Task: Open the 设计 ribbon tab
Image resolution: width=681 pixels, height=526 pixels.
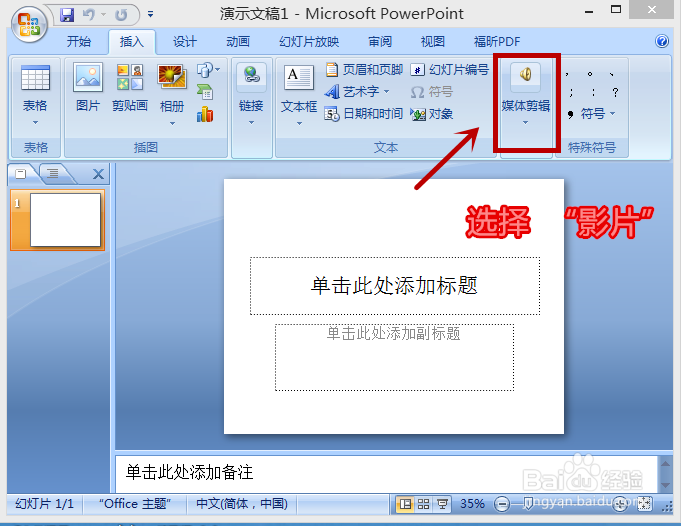Action: click(x=185, y=42)
